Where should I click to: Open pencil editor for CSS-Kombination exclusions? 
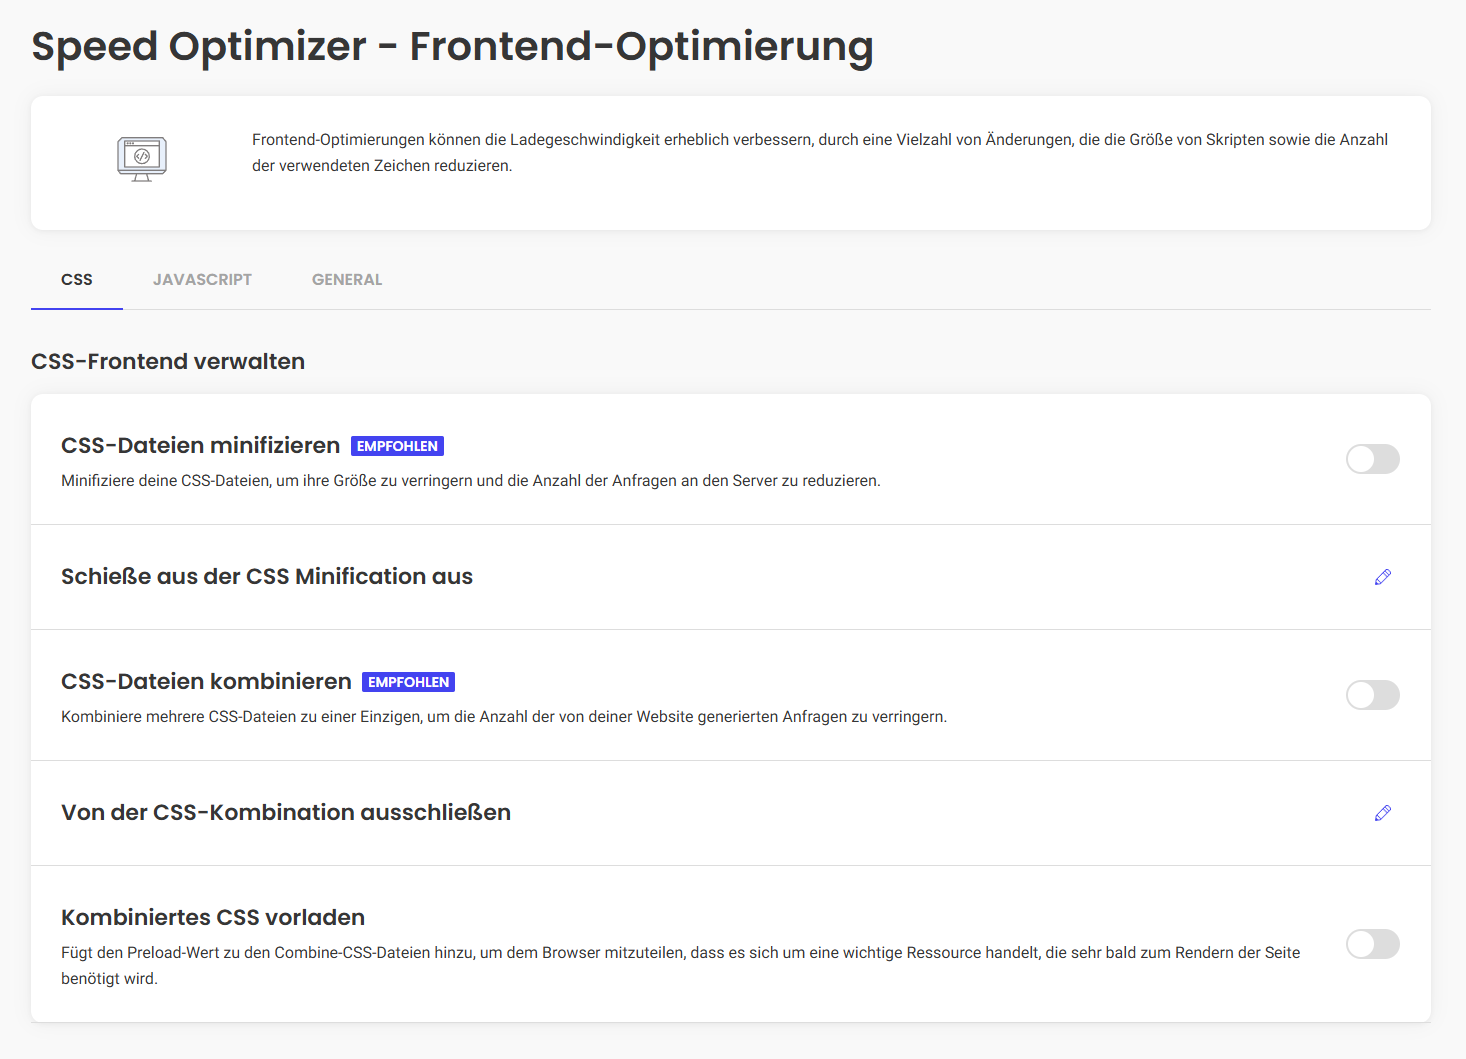[1383, 813]
